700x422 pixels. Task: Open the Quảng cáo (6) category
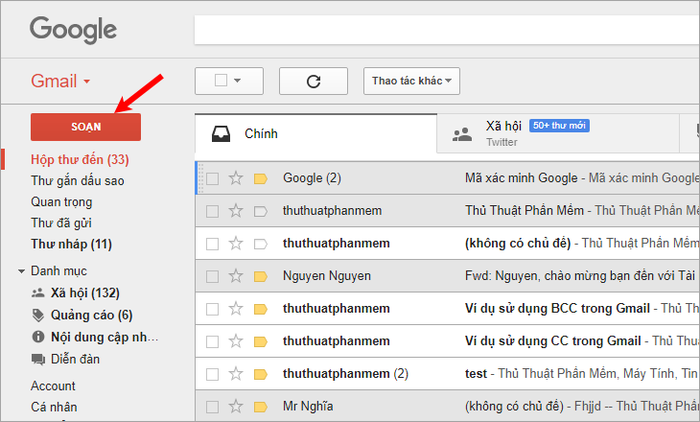click(92, 315)
